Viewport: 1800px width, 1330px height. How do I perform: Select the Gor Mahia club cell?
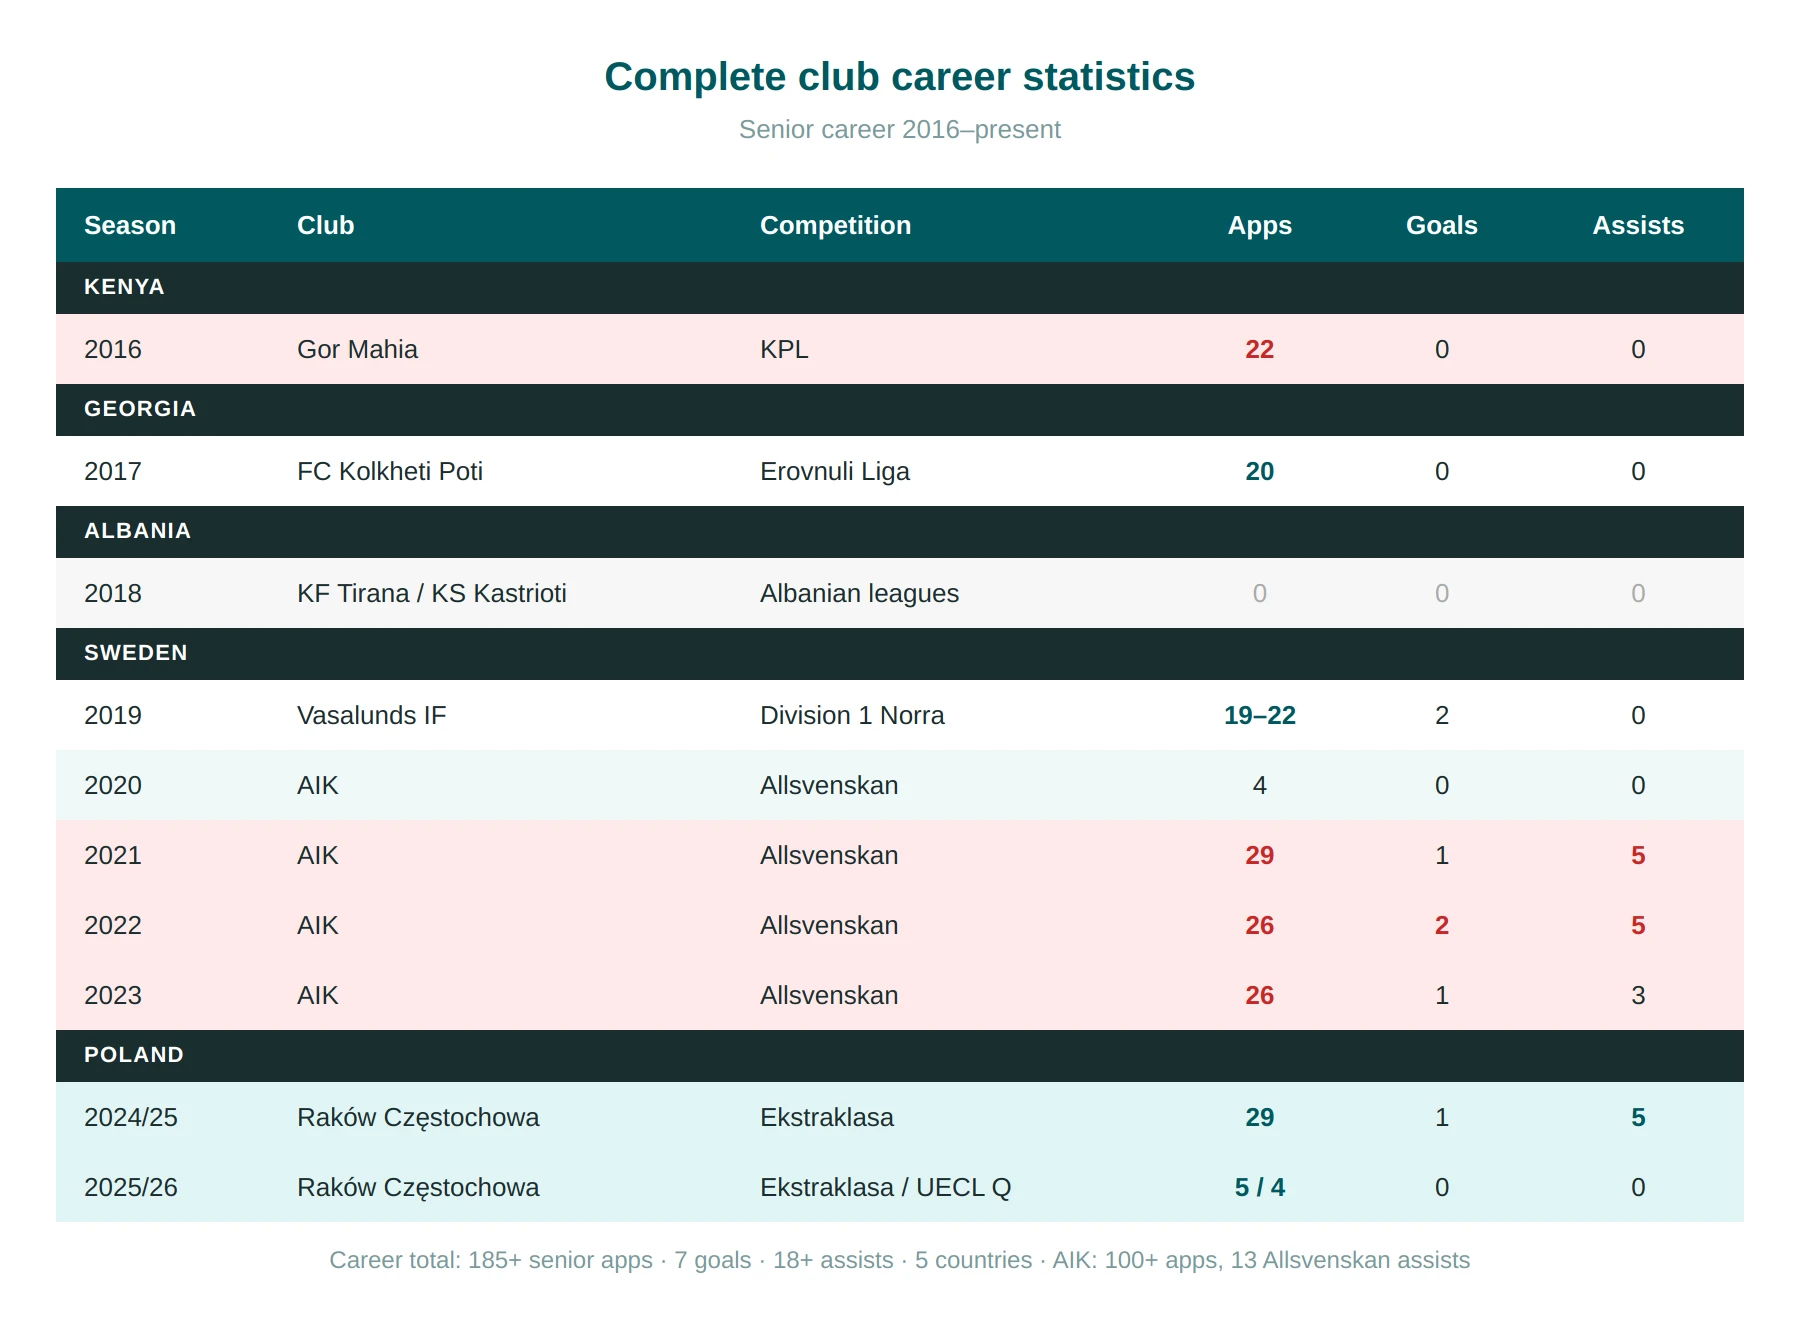[x=357, y=350]
